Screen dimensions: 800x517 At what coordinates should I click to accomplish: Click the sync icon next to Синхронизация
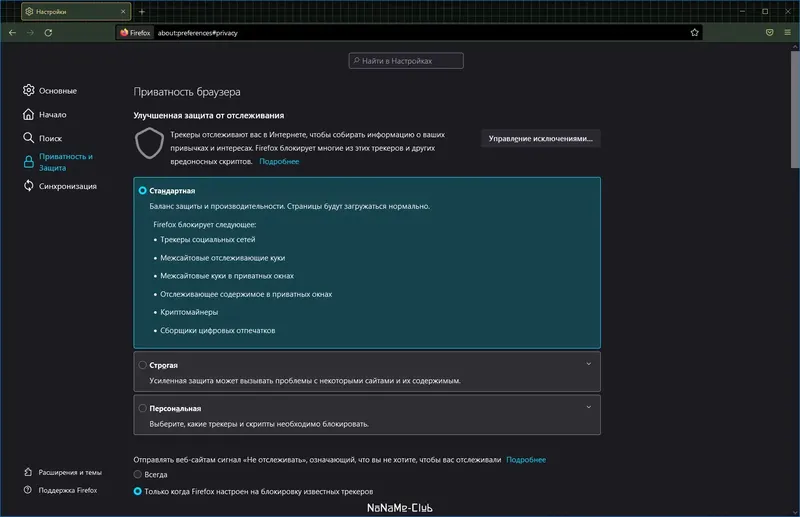pos(29,186)
